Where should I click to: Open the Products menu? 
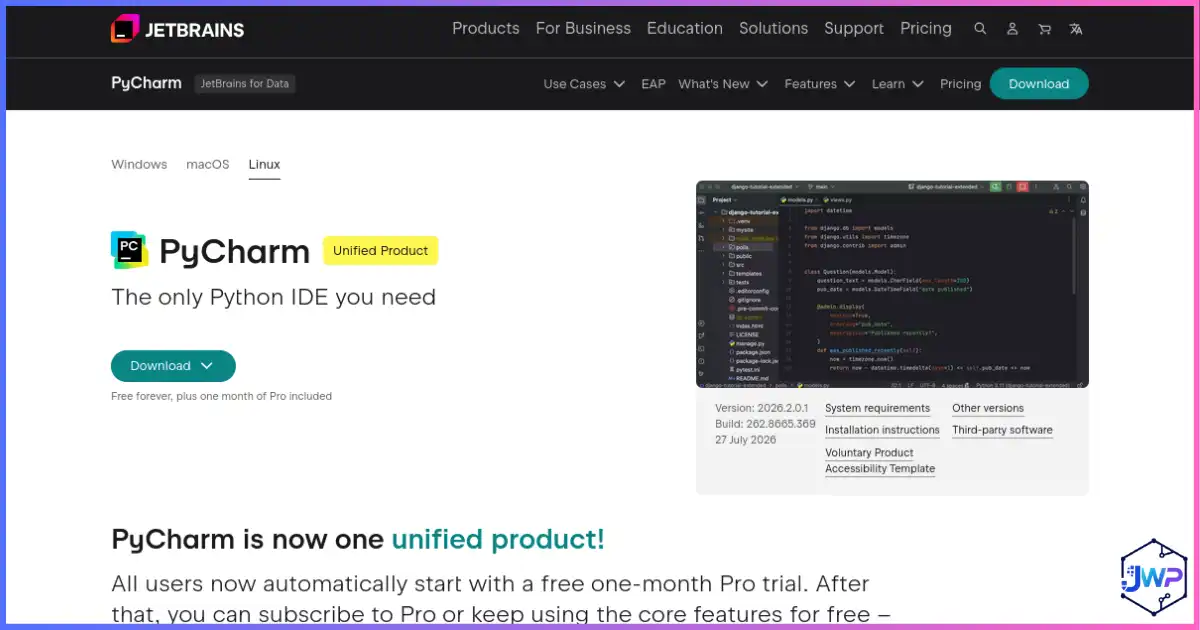pyautogui.click(x=486, y=28)
